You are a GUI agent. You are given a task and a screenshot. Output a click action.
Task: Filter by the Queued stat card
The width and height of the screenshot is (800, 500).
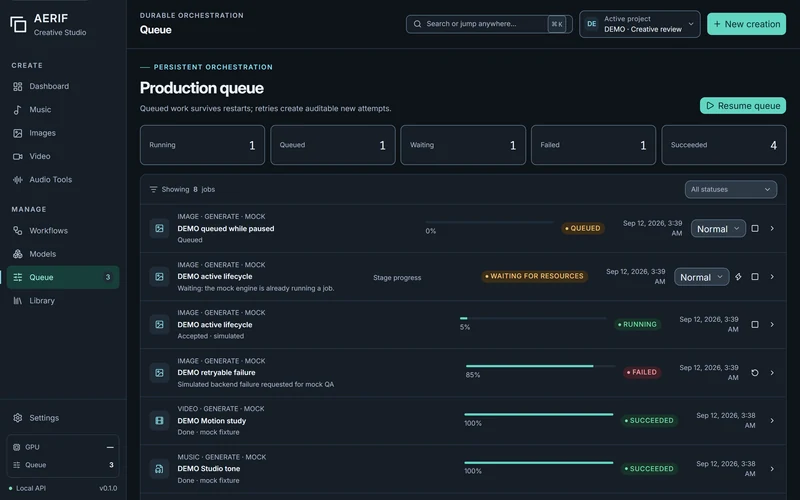point(333,145)
